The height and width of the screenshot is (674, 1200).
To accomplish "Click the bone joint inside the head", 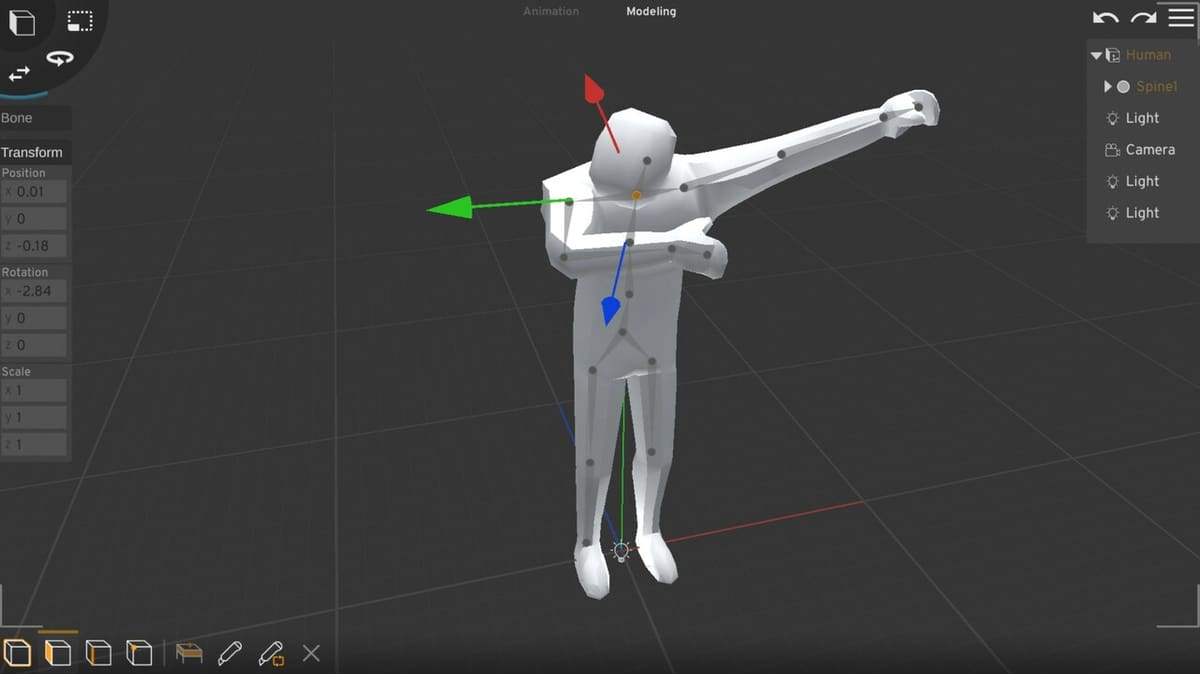I will (647, 161).
